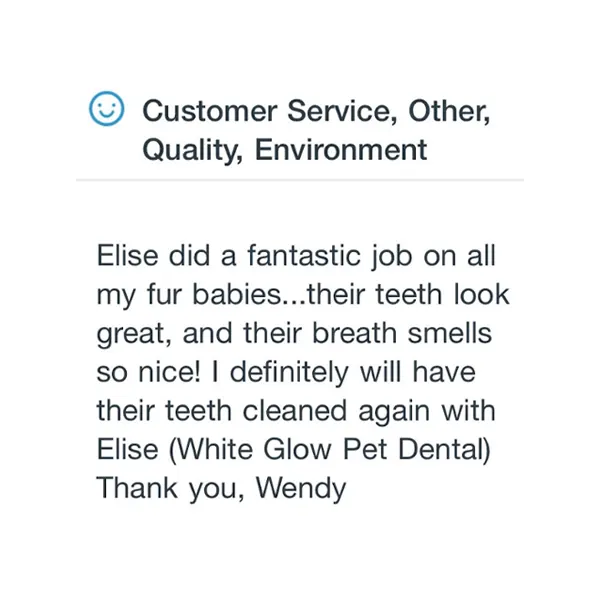Viewport: 600px width, 600px height.
Task: Select the word "great," in the review
Action: click(x=136, y=334)
